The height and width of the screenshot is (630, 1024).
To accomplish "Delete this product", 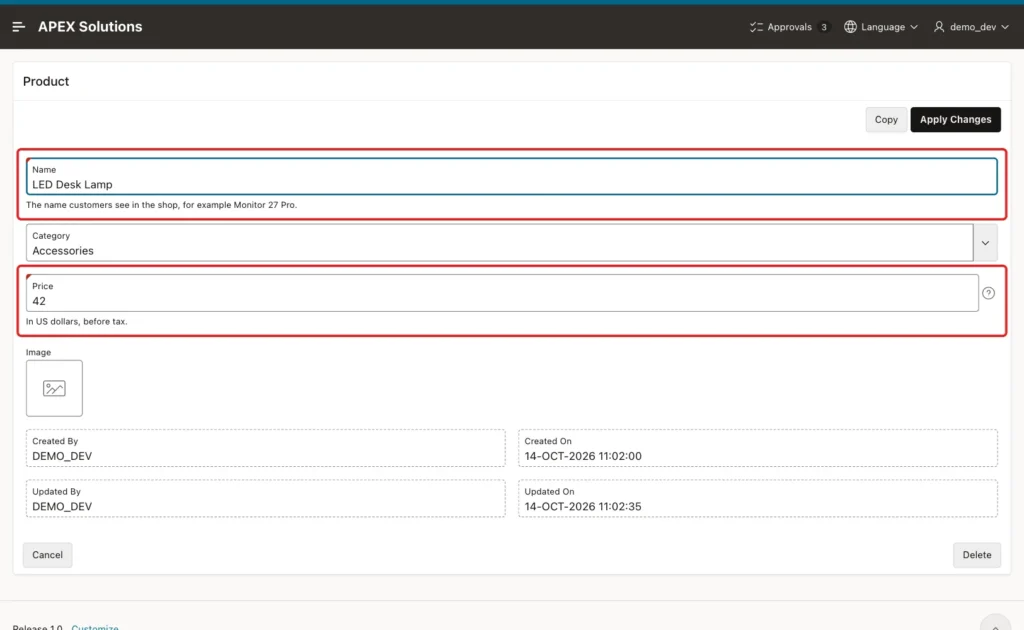I will click(x=976, y=555).
